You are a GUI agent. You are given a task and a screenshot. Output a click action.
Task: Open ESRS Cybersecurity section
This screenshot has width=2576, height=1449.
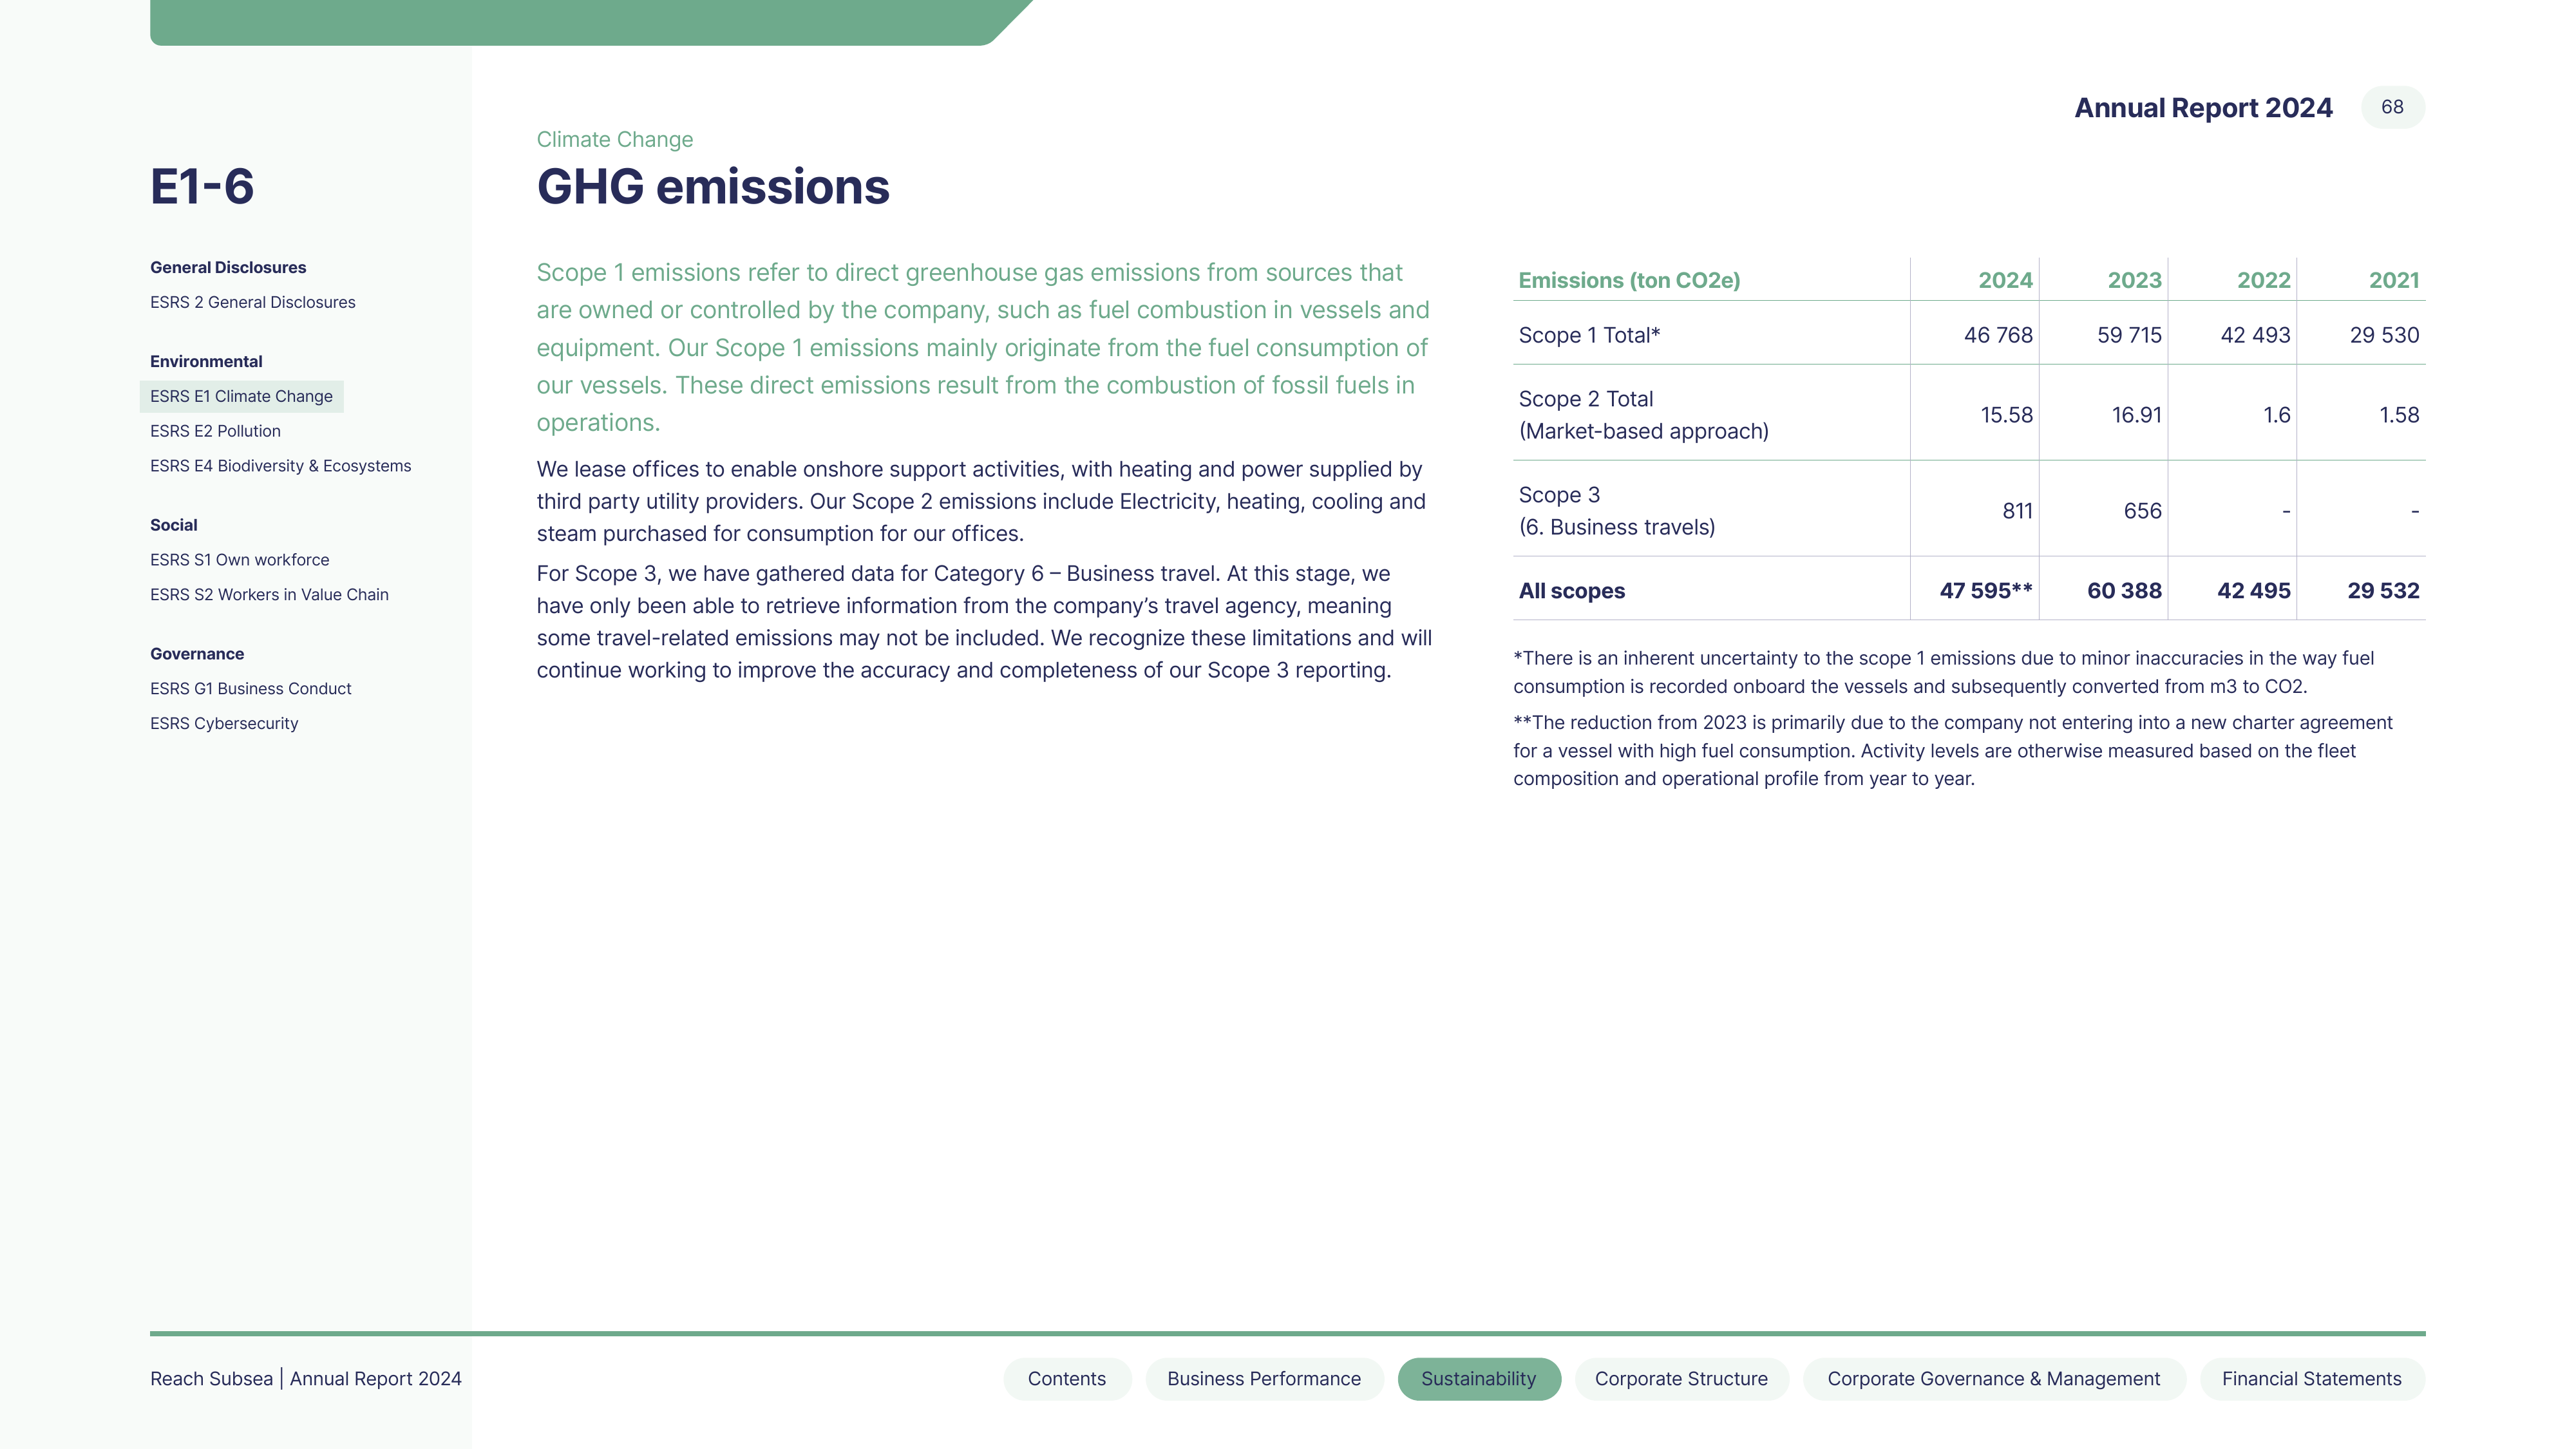point(224,723)
